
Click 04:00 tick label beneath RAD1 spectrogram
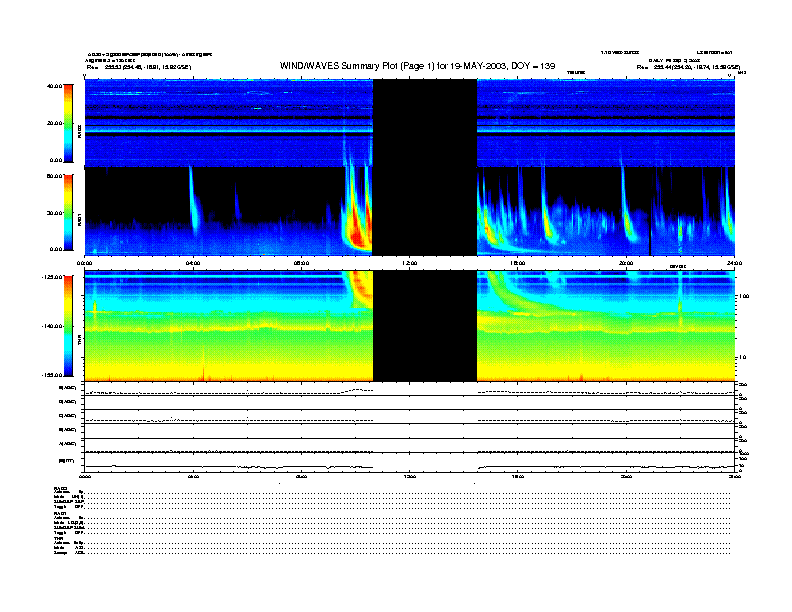pyautogui.click(x=193, y=263)
